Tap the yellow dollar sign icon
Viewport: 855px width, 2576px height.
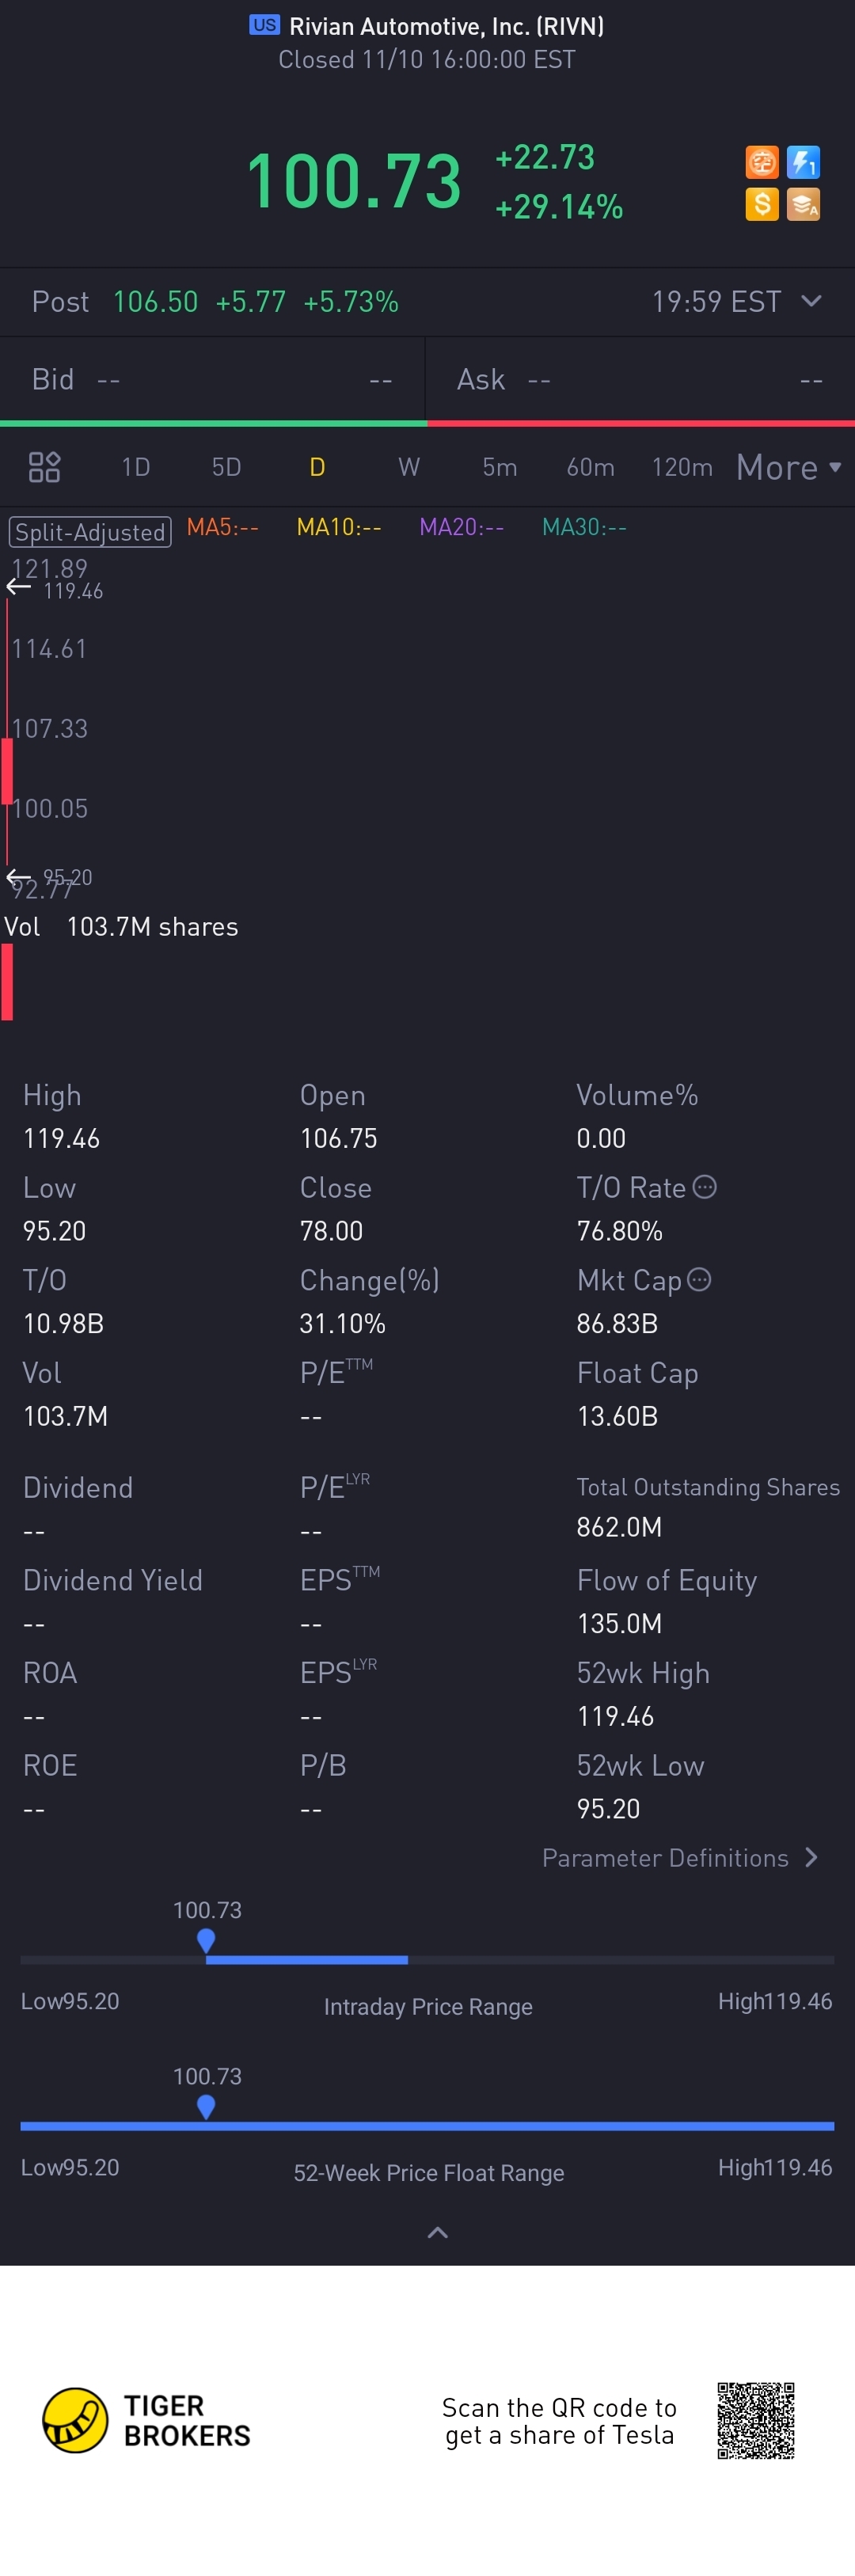tap(762, 204)
